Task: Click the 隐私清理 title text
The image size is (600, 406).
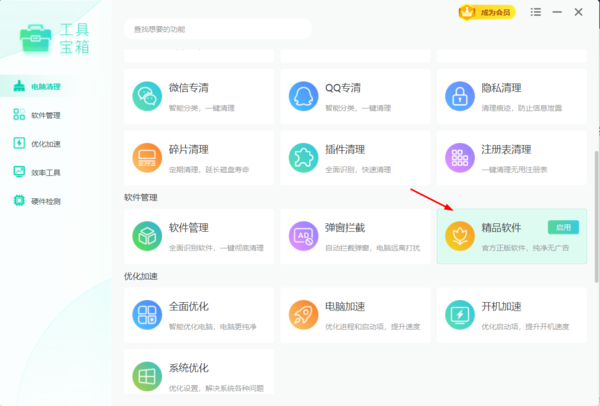Action: coord(501,88)
